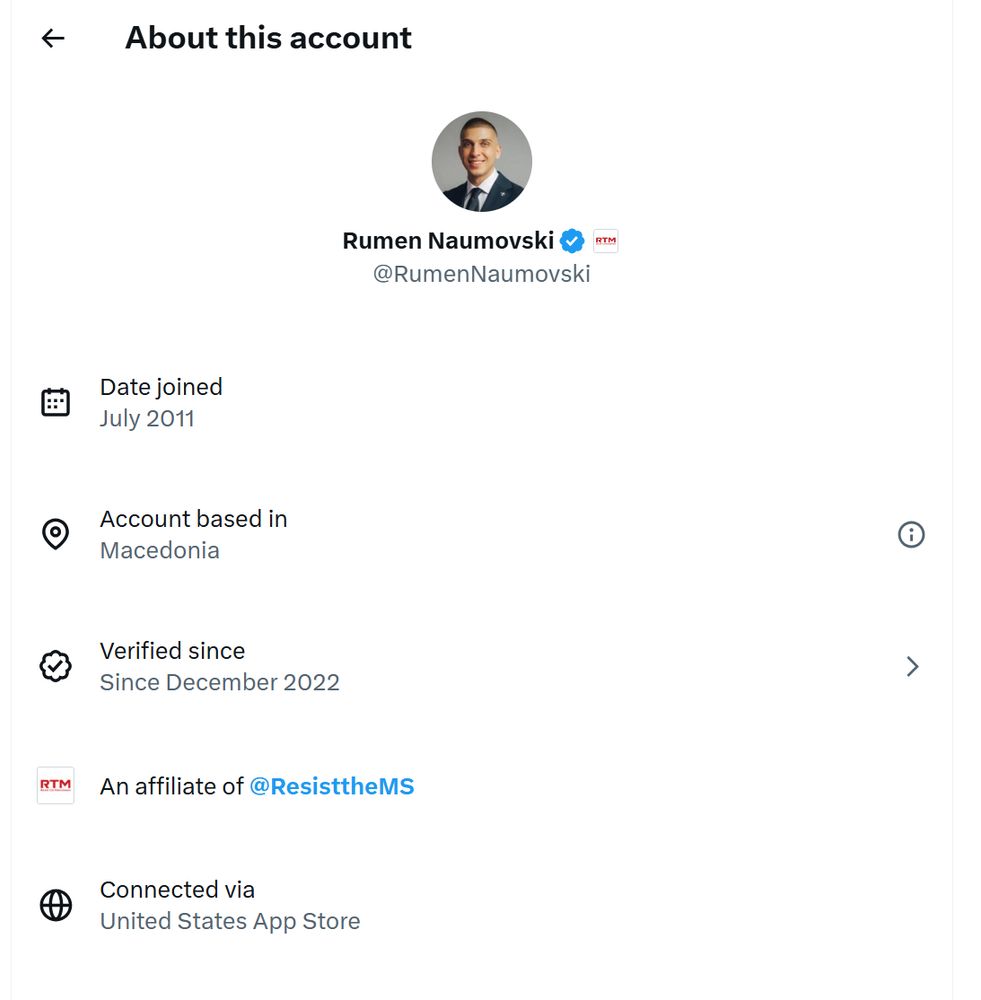The image size is (981, 1000).
Task: Click the outlined verified badge icon
Action: point(55,666)
